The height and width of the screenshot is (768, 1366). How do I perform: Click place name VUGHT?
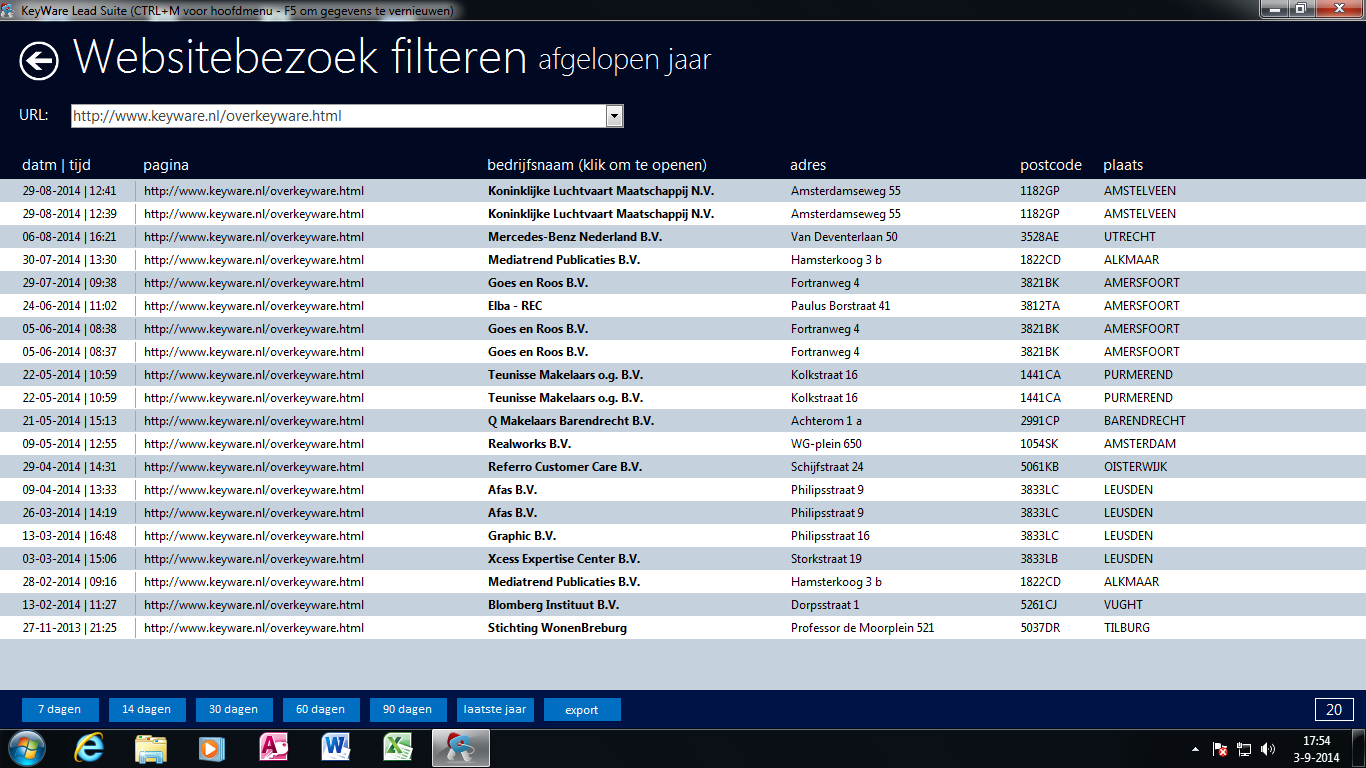1123,605
